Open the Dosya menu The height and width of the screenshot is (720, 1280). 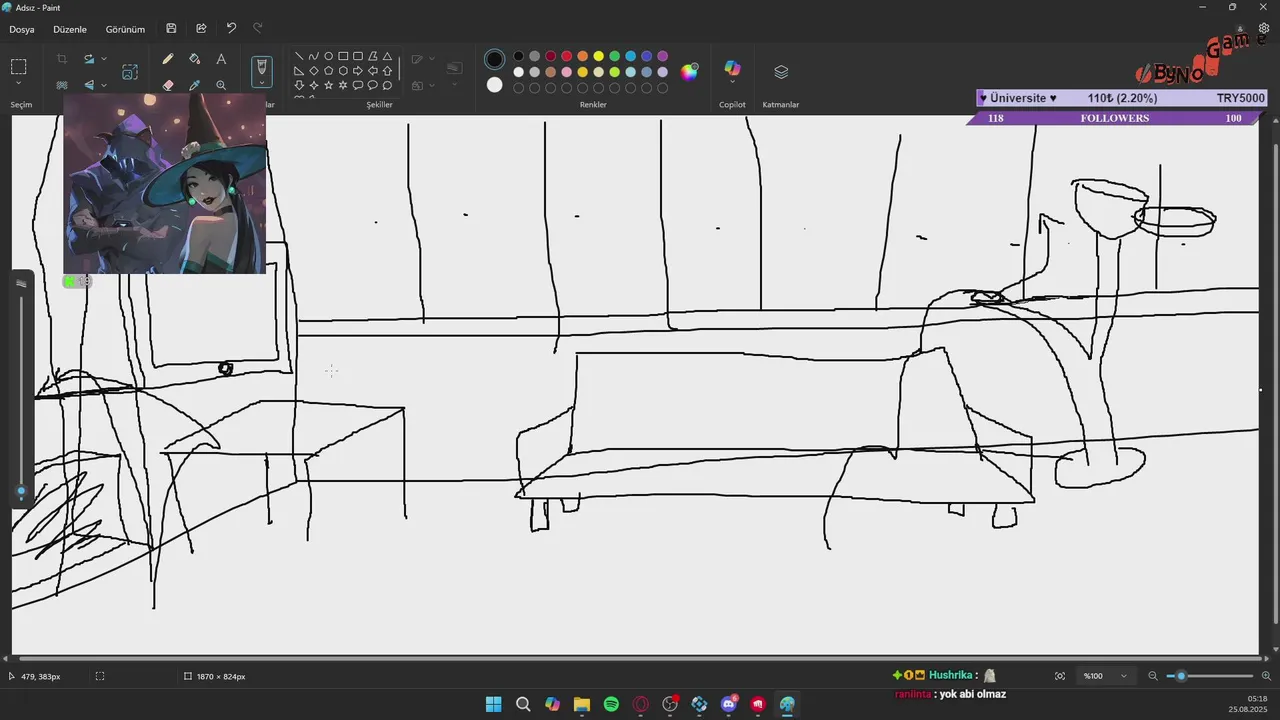click(x=22, y=29)
